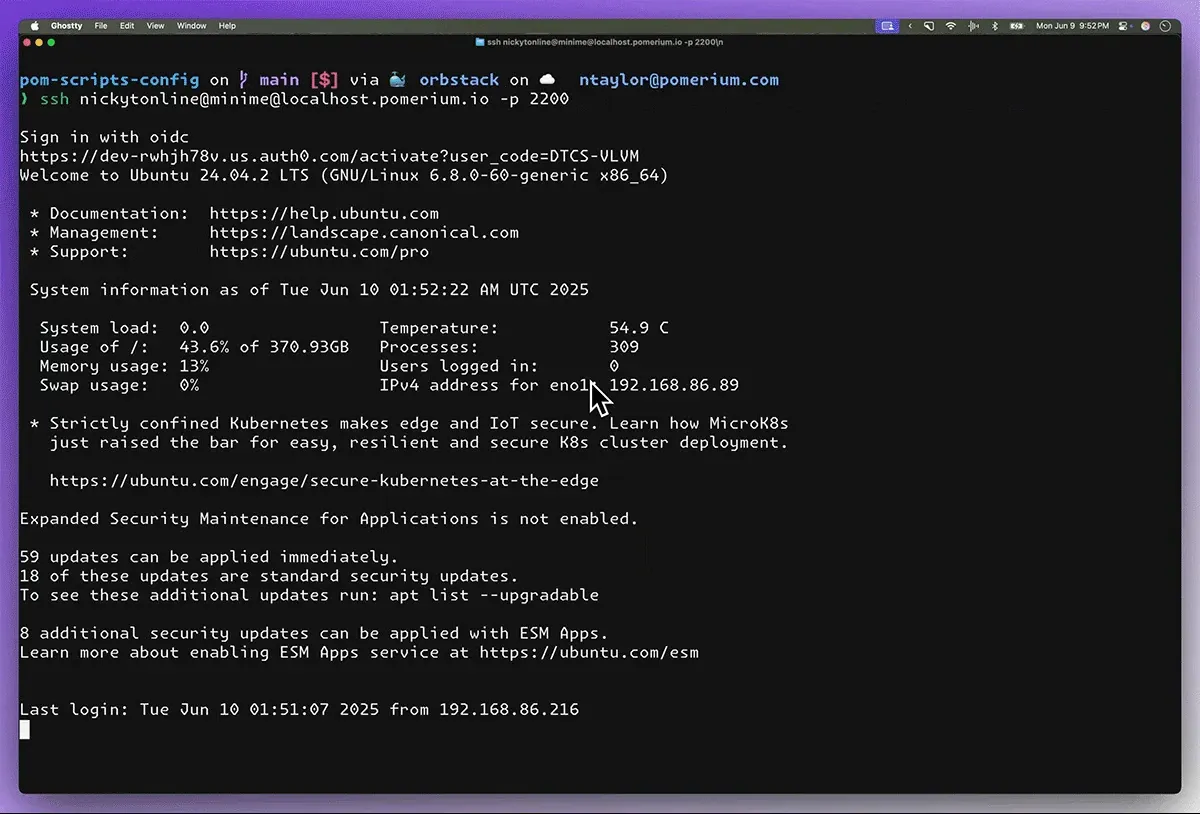Click the pom-scripts-config directory name in prompt

click(110, 80)
